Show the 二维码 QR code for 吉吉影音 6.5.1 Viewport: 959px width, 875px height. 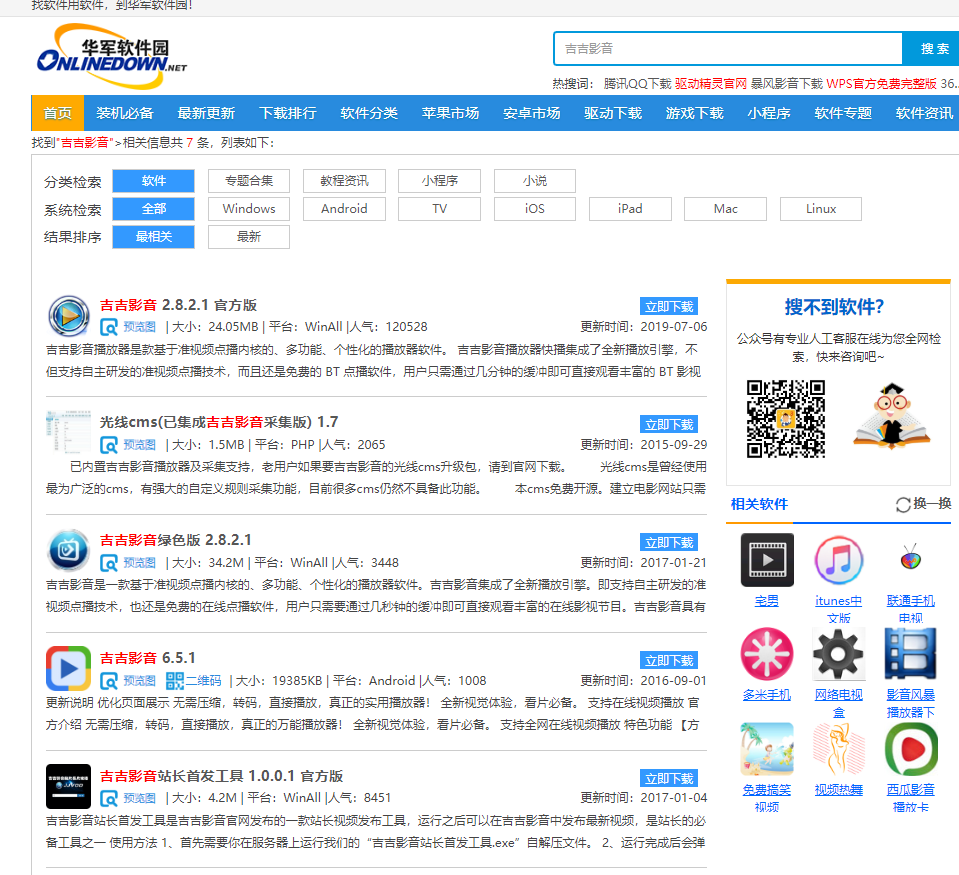[193, 681]
